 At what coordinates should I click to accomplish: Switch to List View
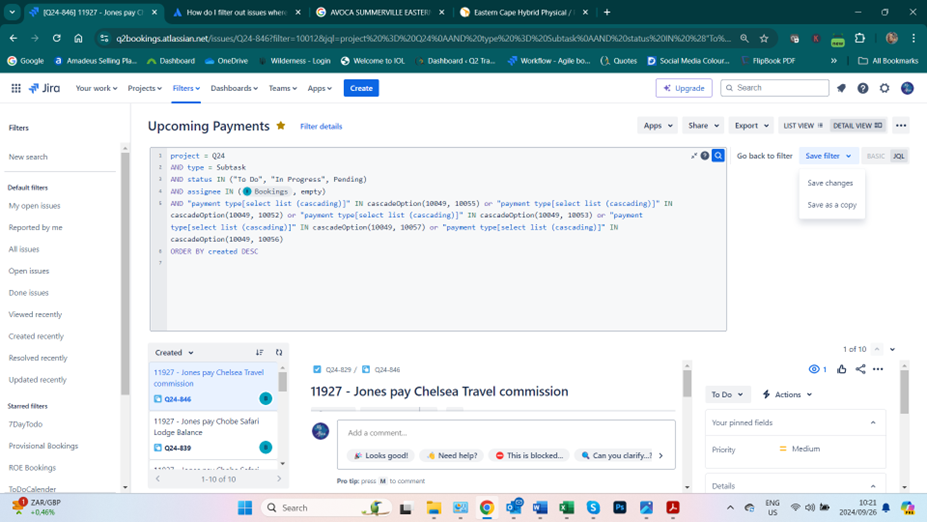pyautogui.click(x=803, y=125)
